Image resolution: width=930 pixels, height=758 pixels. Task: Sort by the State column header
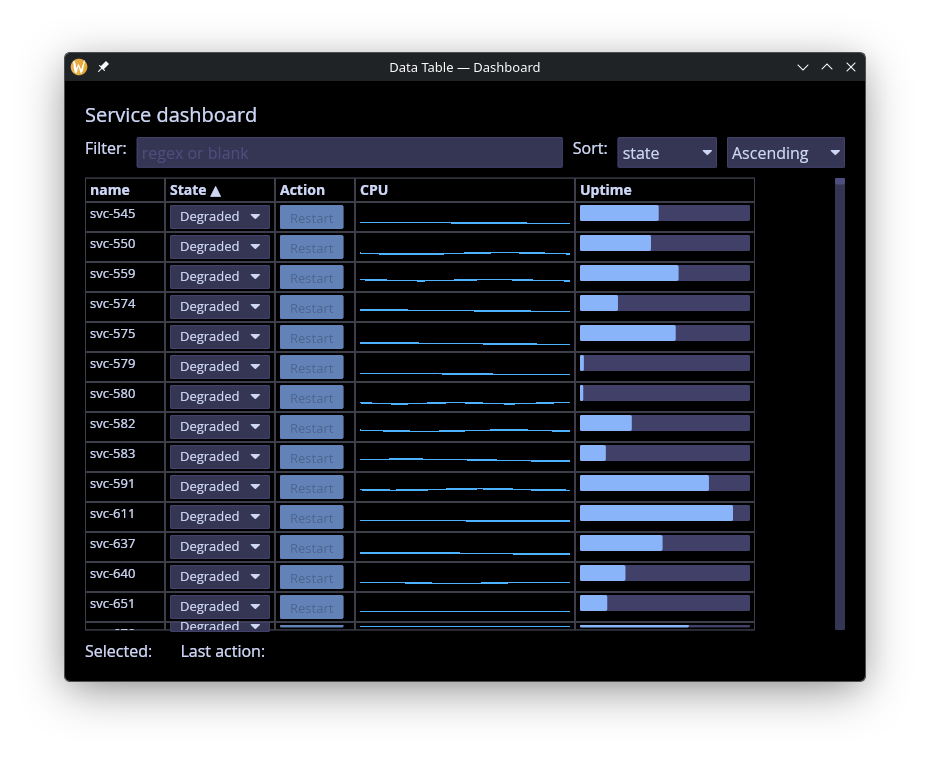click(219, 190)
